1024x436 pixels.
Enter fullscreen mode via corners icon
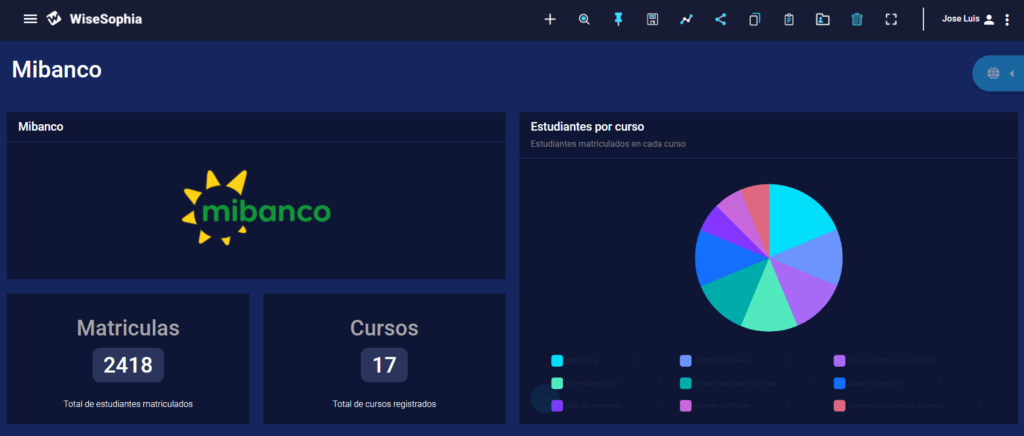tap(891, 20)
